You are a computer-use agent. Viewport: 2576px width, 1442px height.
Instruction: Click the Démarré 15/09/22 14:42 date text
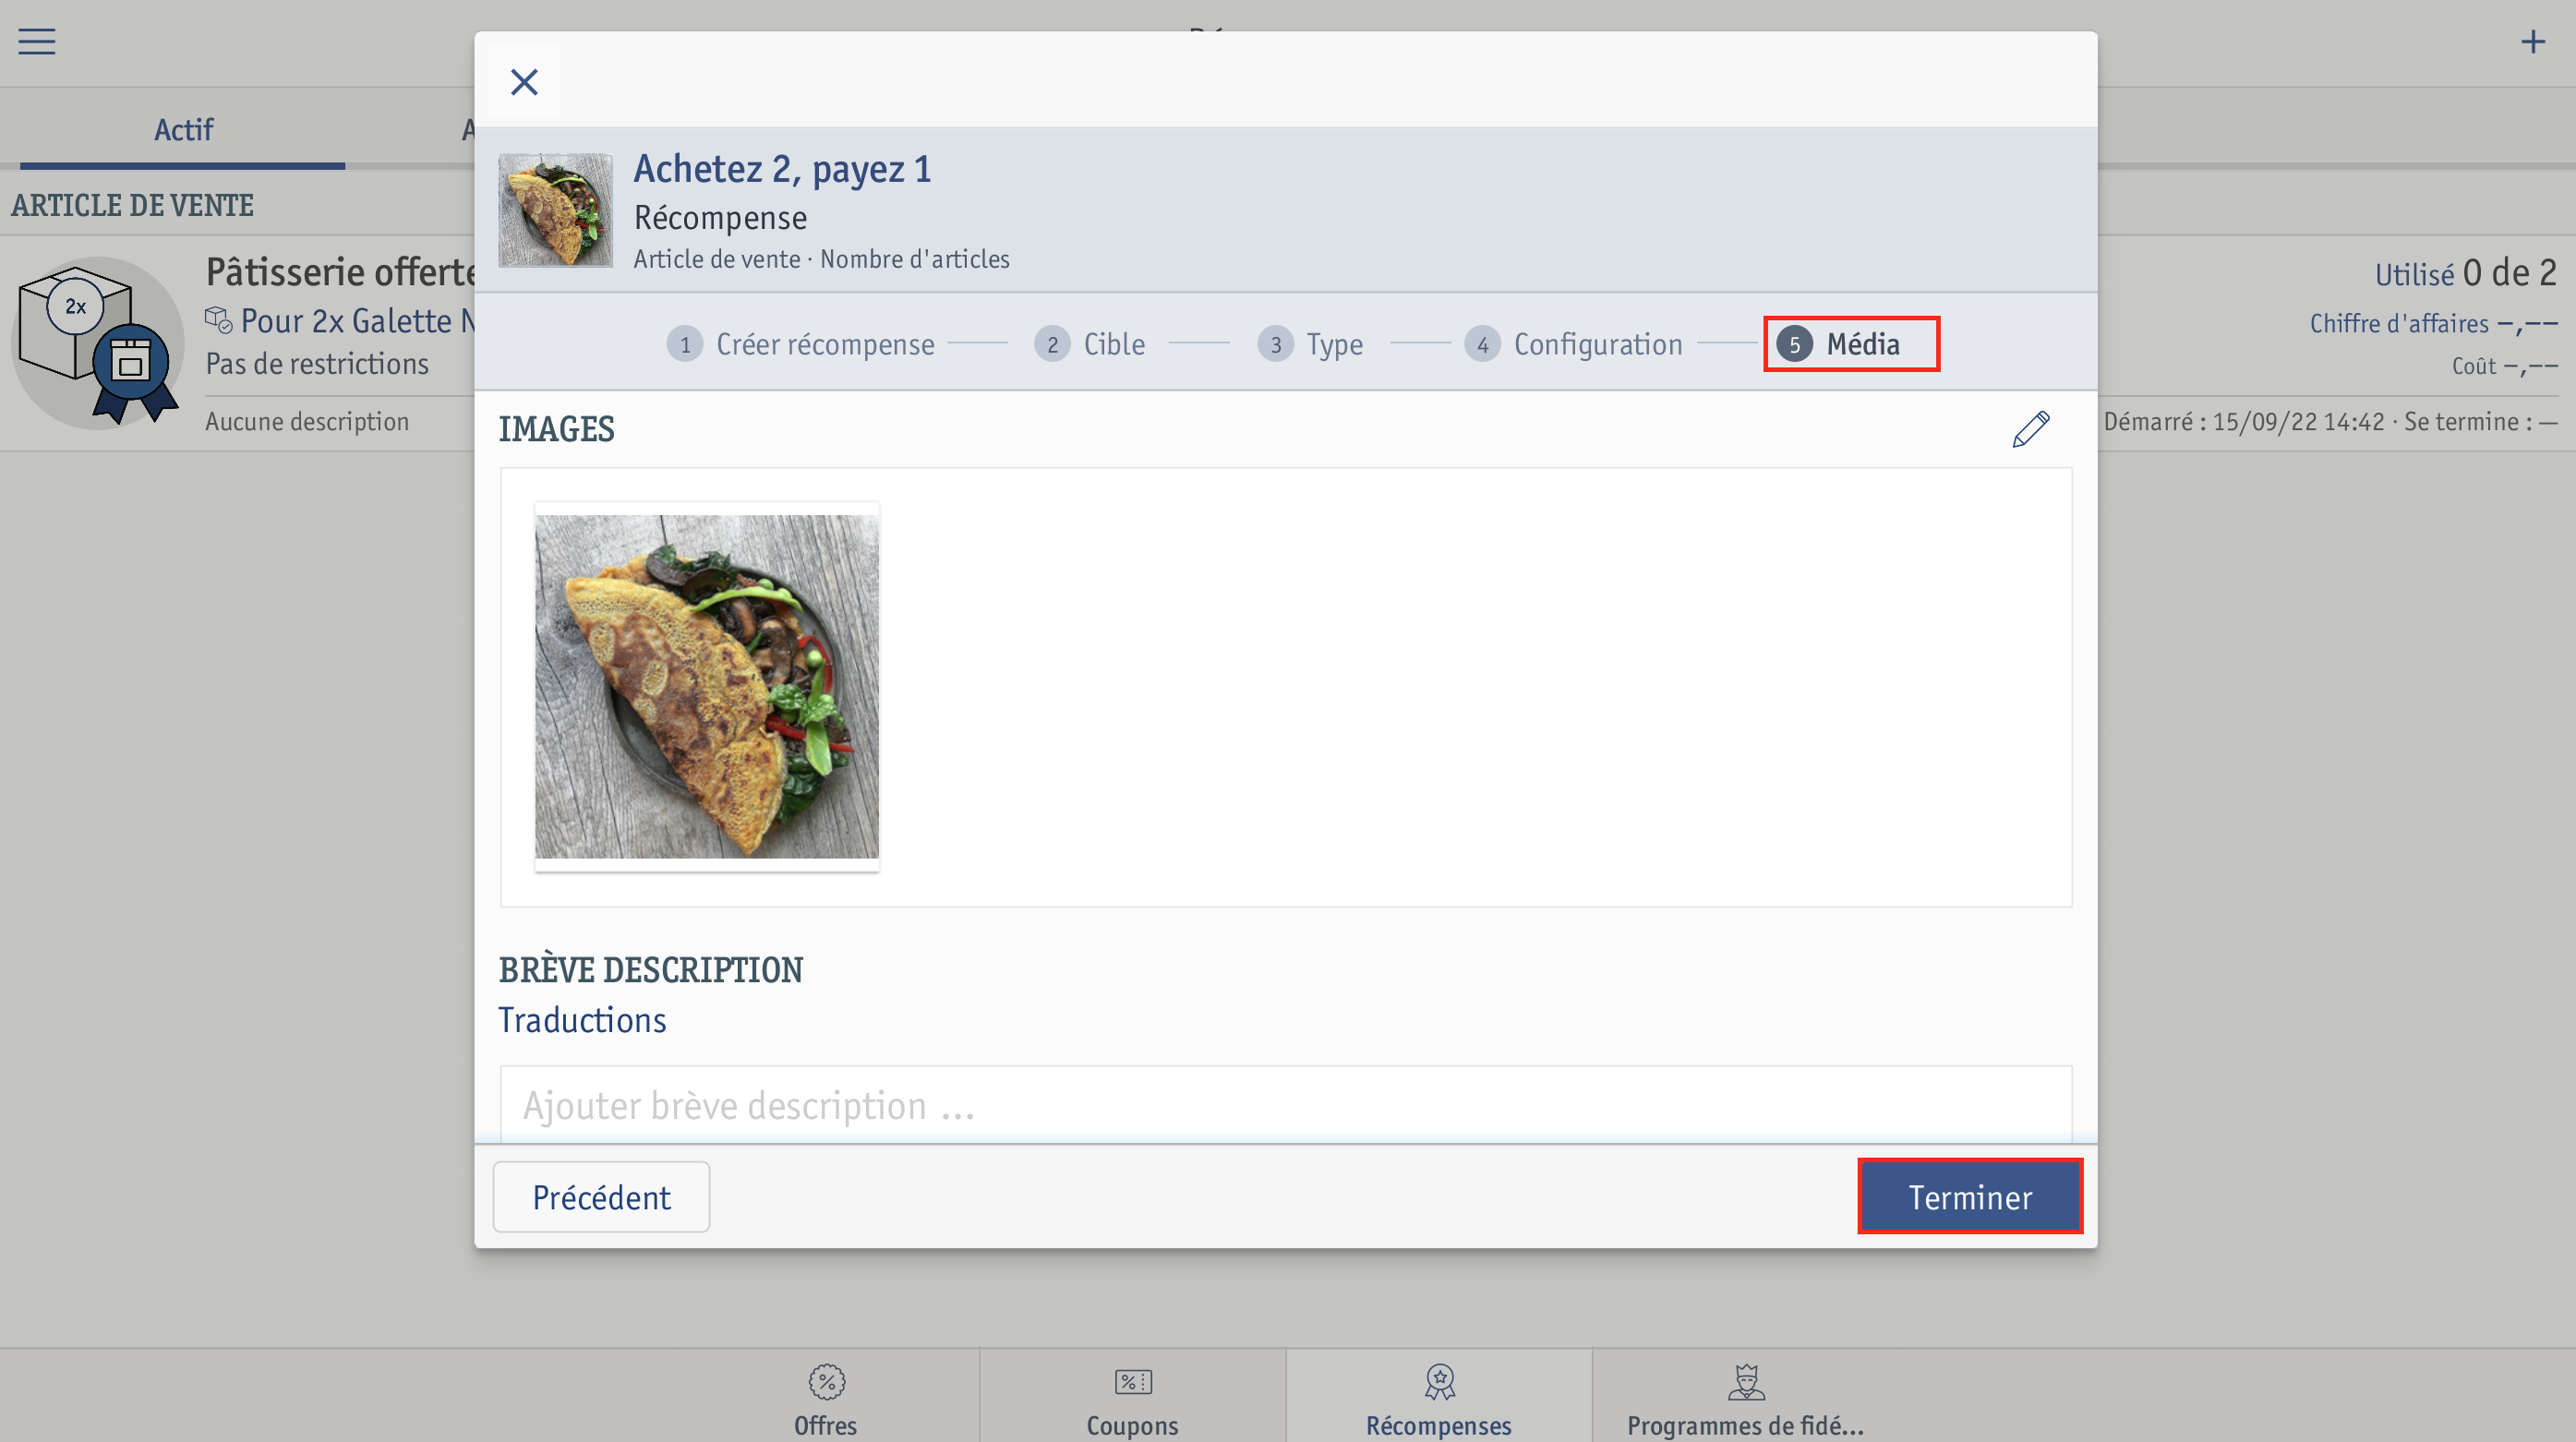[x=2244, y=422]
